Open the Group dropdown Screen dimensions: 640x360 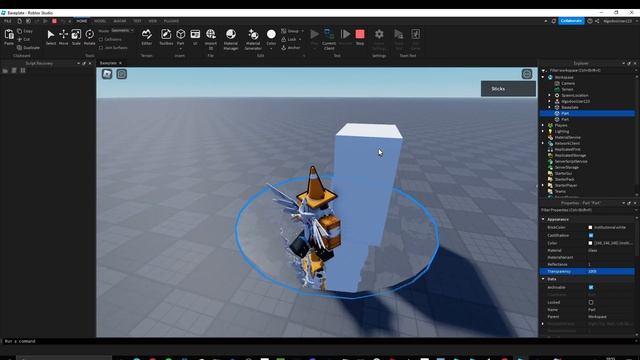pos(292,31)
